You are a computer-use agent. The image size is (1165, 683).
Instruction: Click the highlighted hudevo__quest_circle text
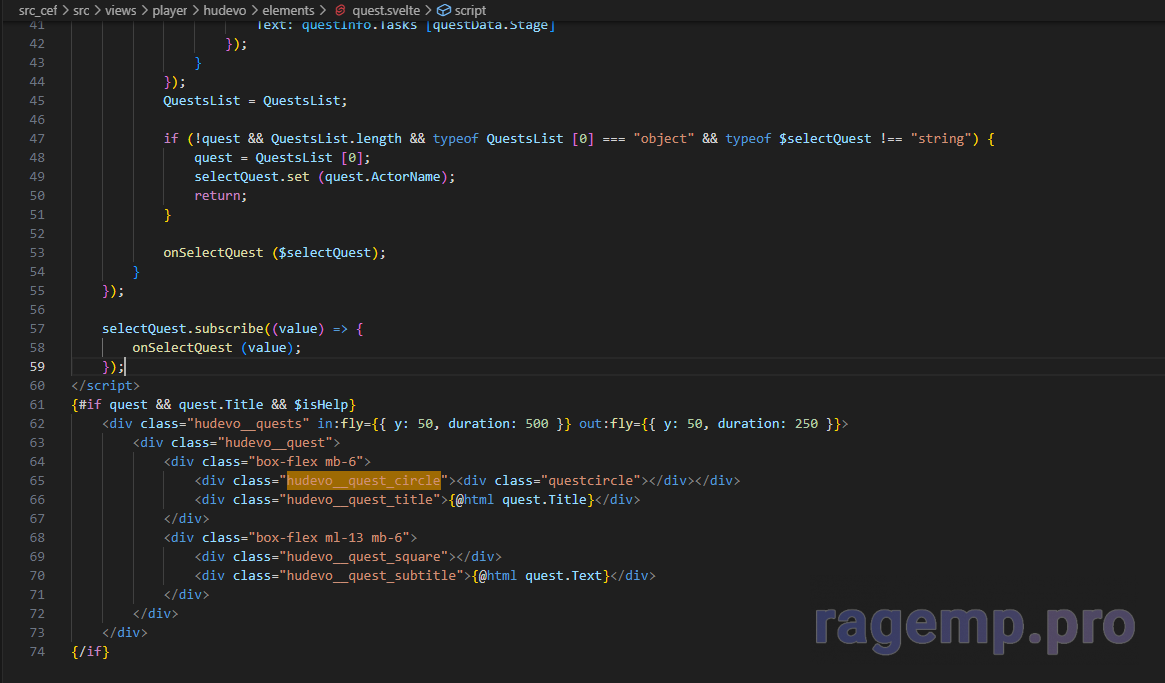pos(363,481)
